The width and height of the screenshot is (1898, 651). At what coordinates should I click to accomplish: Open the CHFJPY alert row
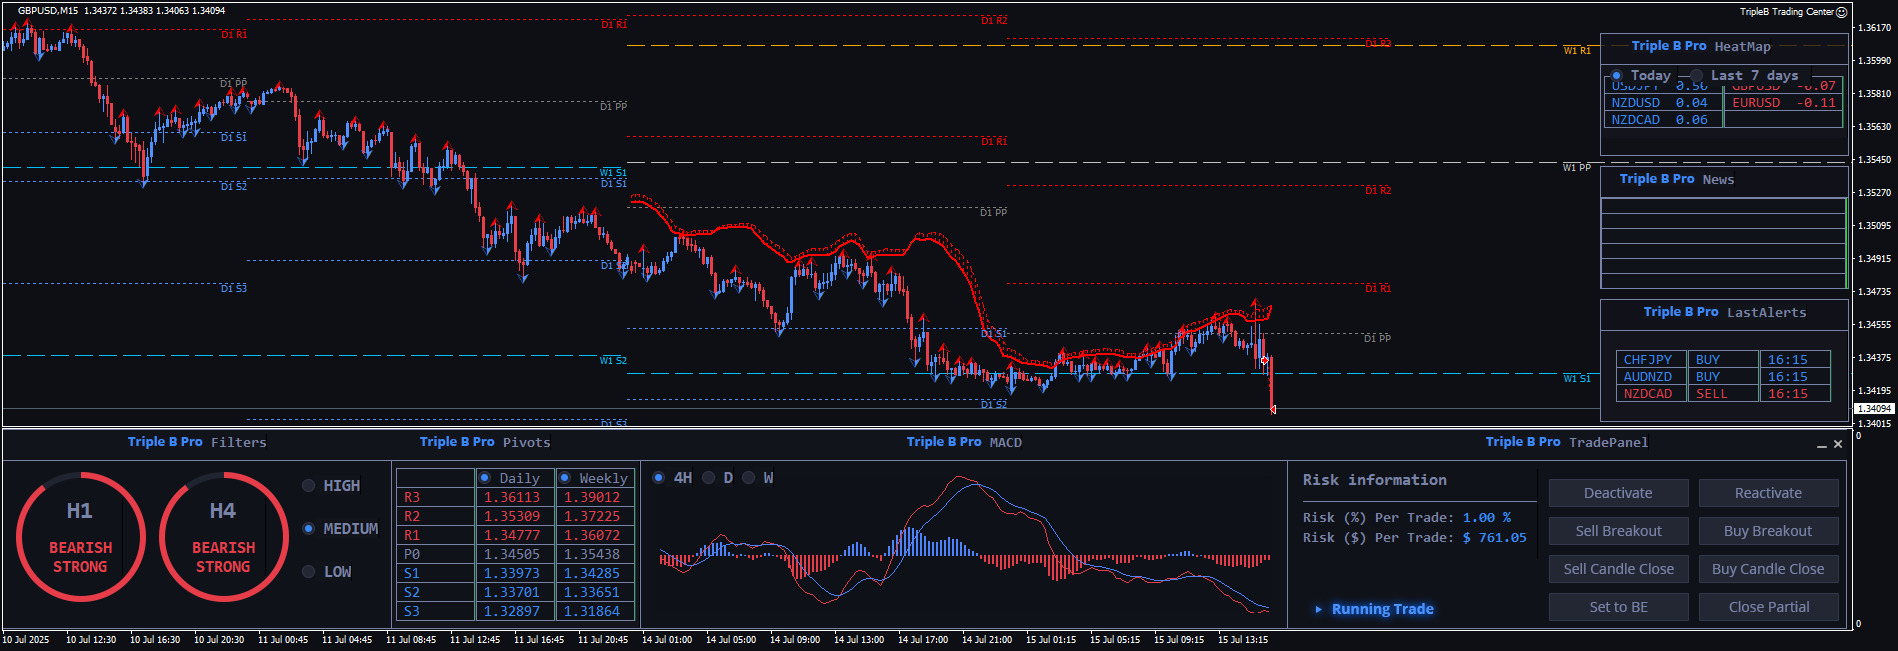(1648, 360)
